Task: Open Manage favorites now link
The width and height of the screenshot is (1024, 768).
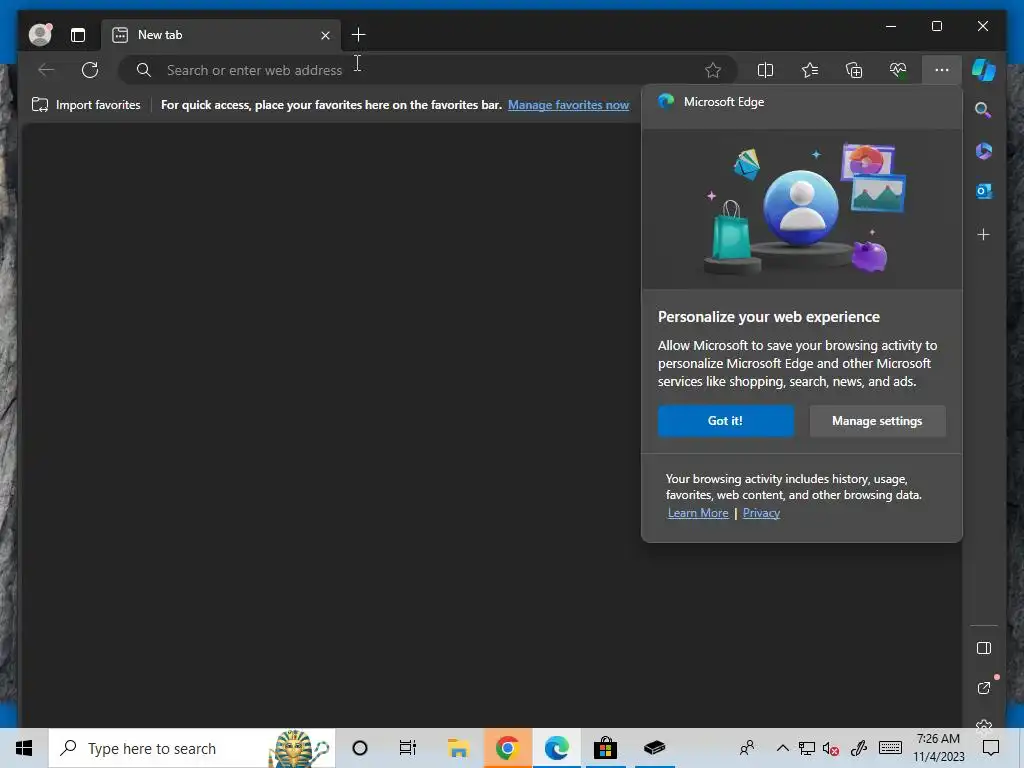Action: pyautogui.click(x=568, y=104)
